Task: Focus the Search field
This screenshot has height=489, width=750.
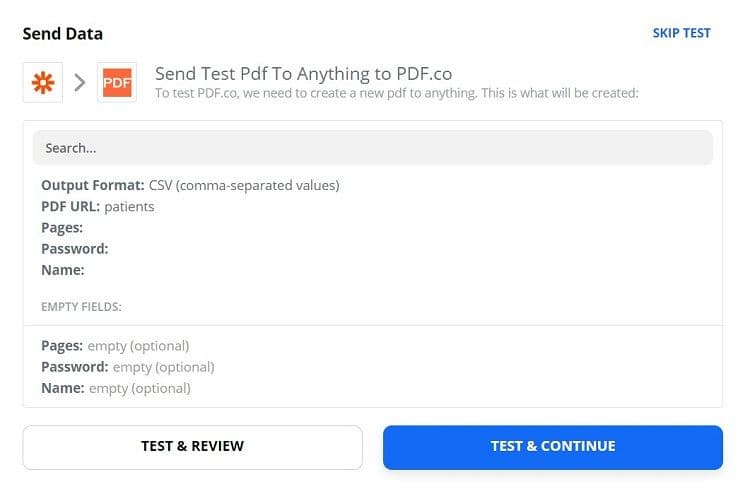Action: [x=372, y=148]
